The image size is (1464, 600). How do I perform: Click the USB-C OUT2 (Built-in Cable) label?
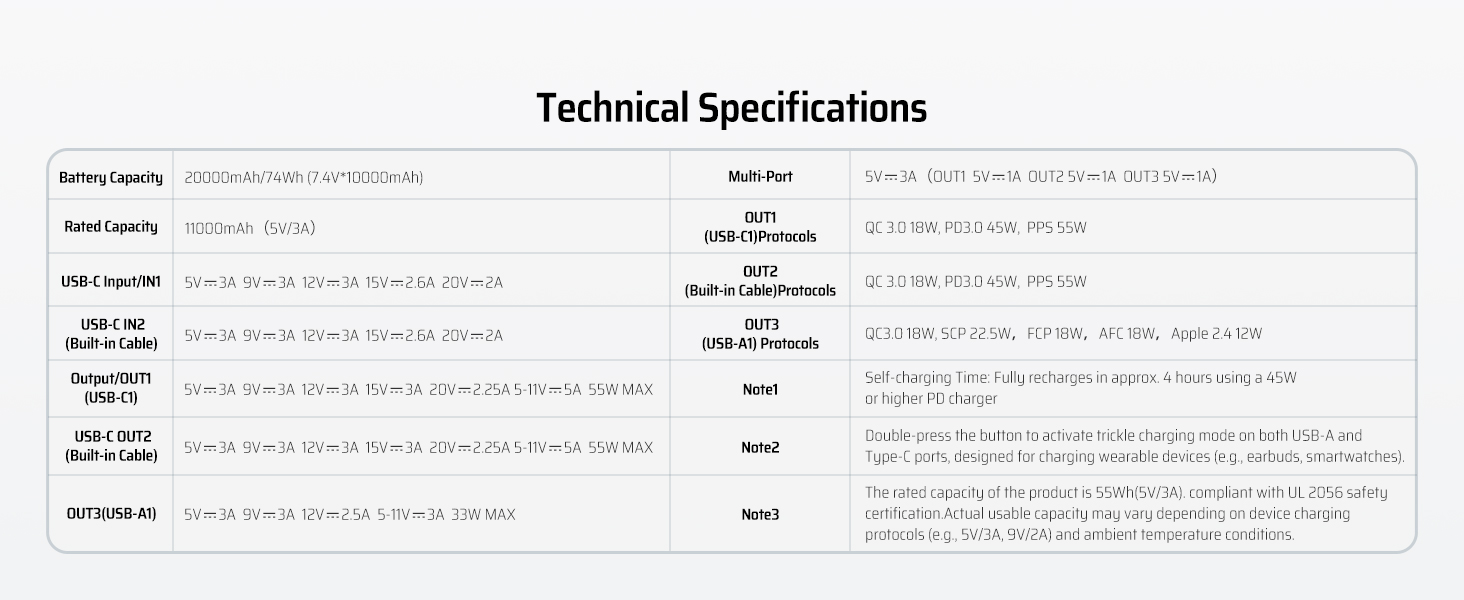[x=110, y=446]
